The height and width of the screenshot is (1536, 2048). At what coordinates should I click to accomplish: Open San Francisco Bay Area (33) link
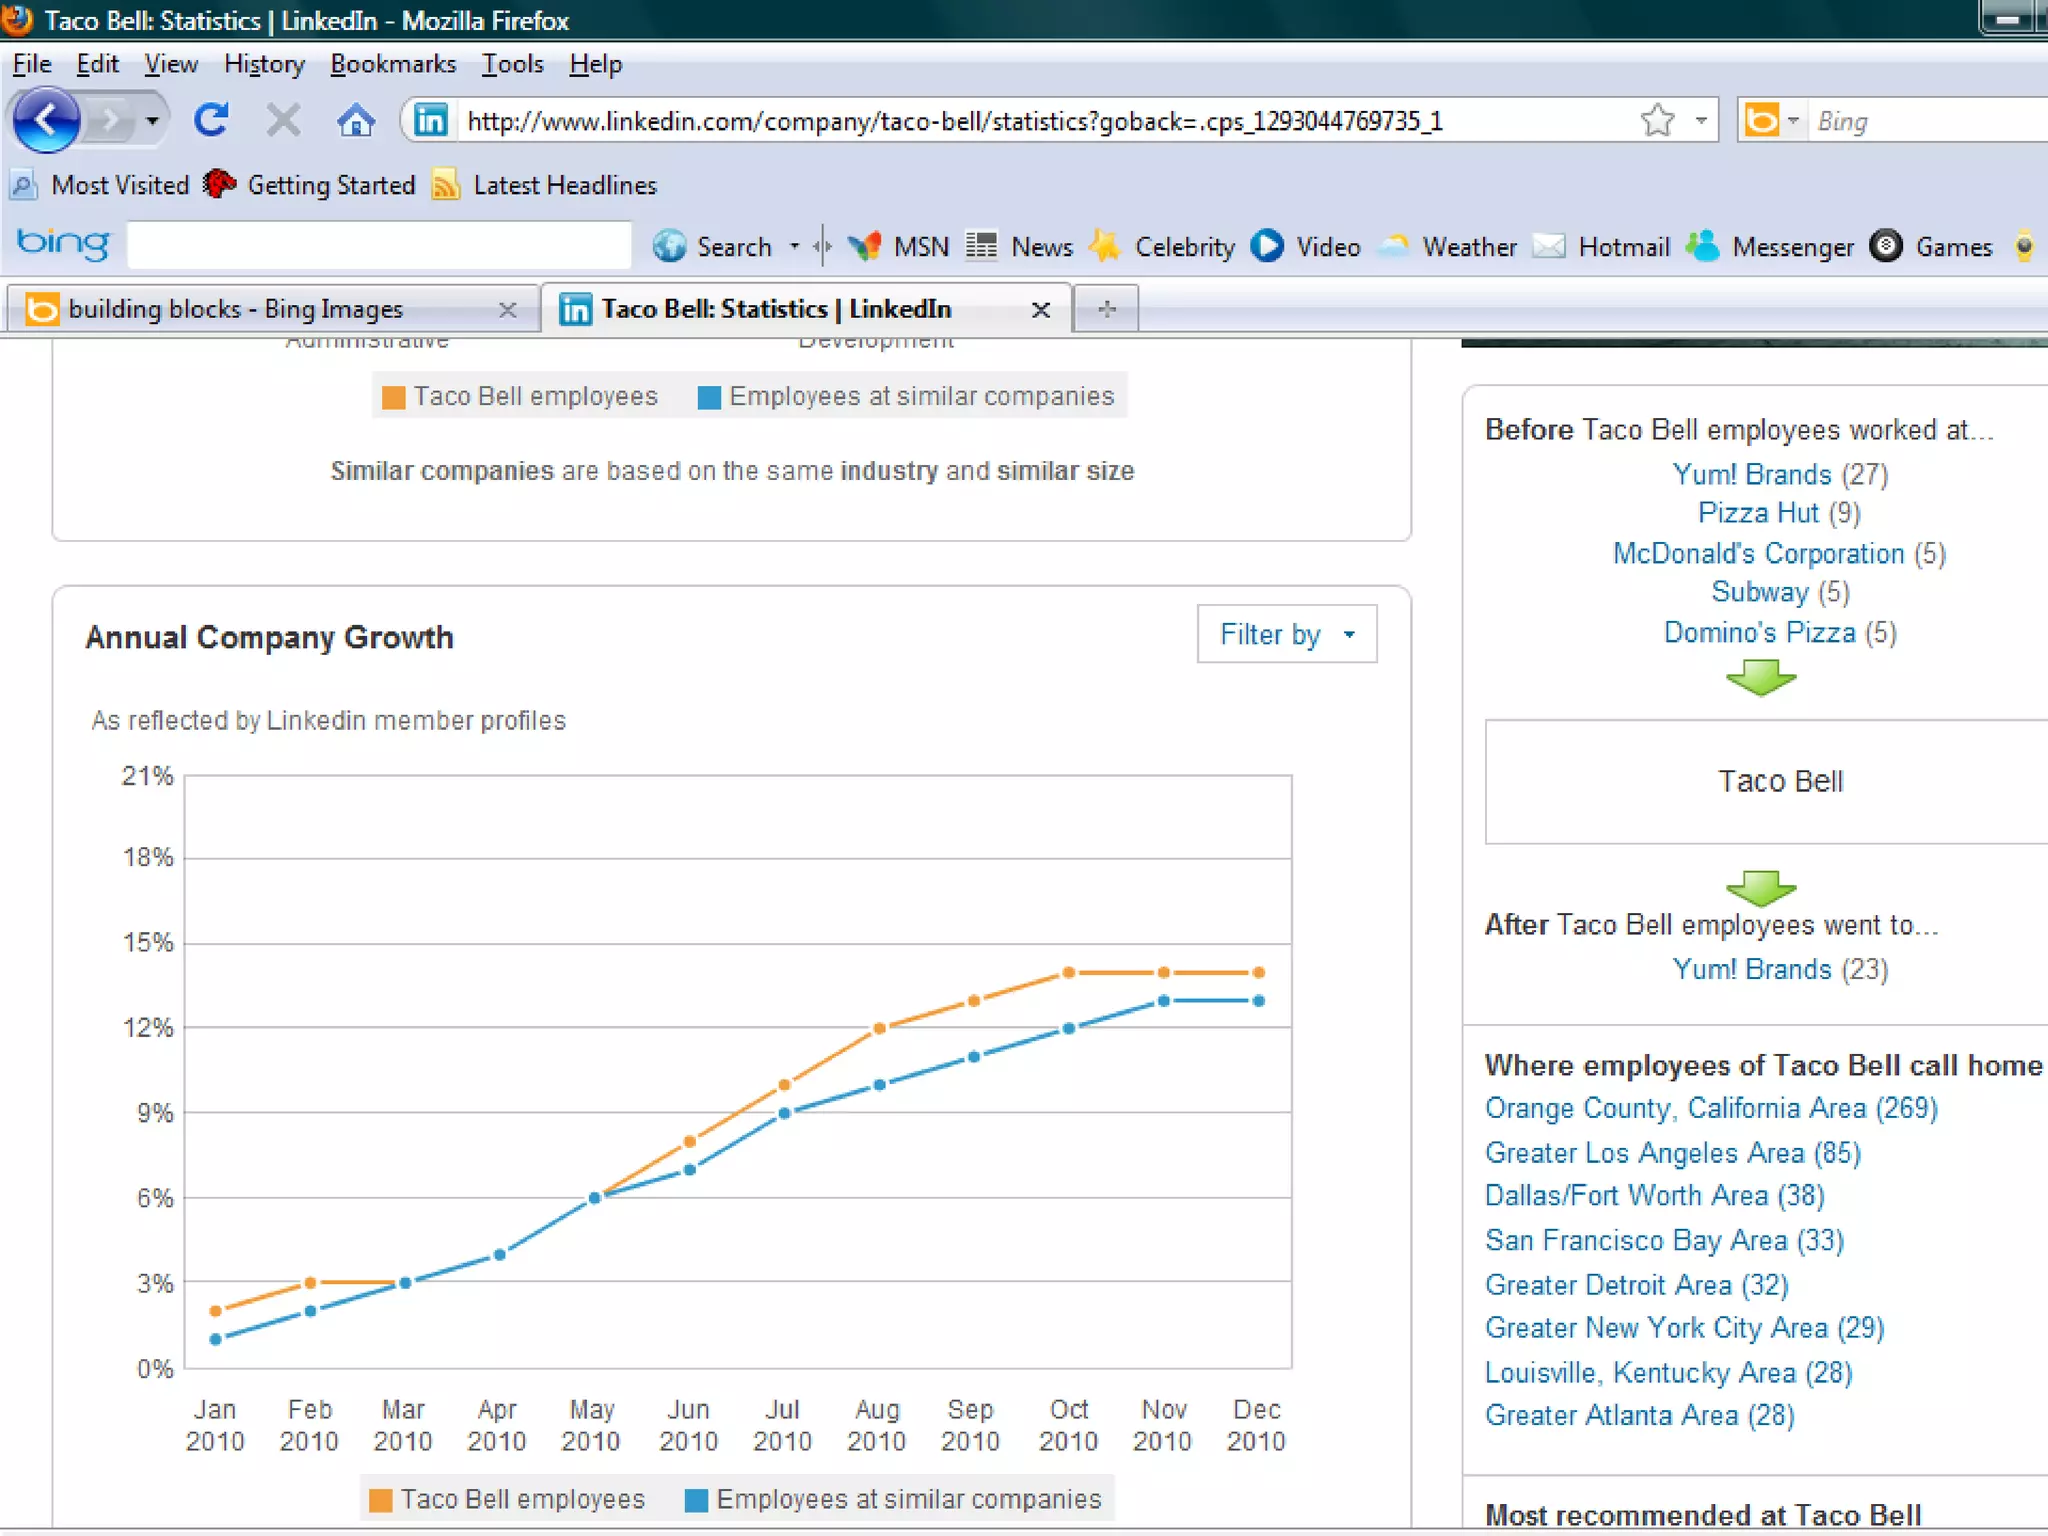pyautogui.click(x=1664, y=1241)
